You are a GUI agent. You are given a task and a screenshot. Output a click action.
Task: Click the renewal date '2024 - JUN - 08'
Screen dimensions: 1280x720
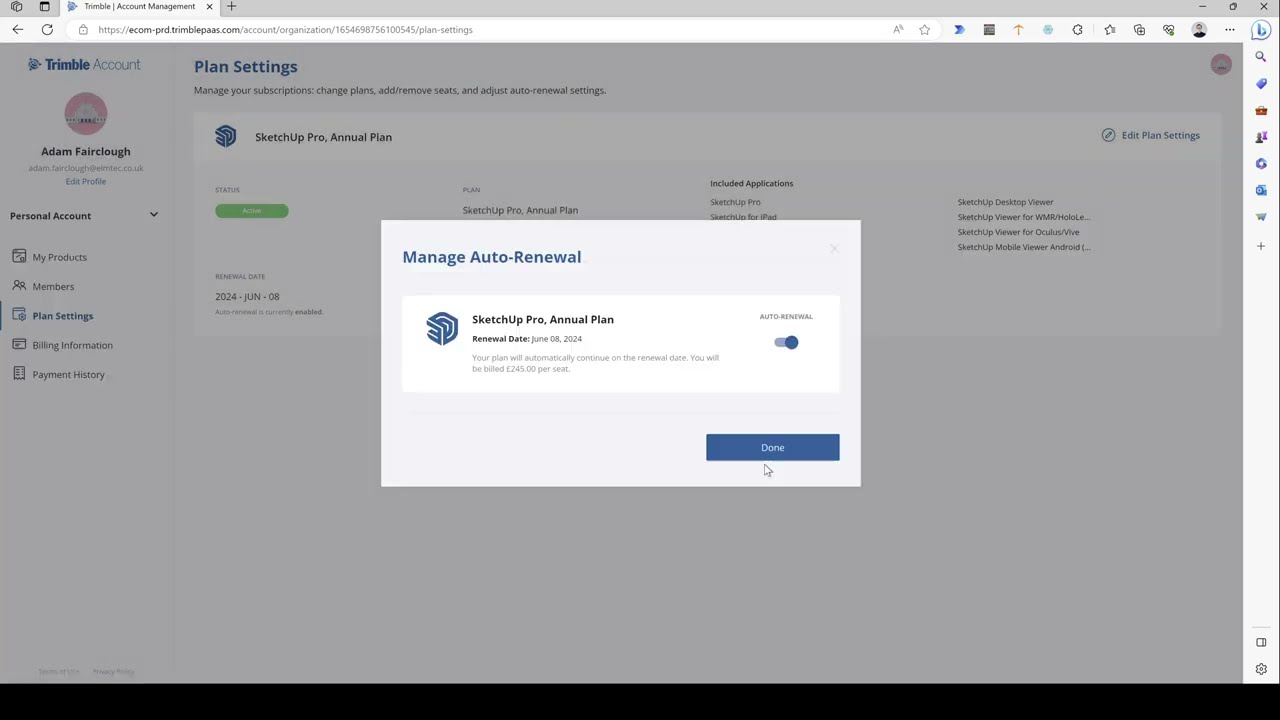pos(247,297)
